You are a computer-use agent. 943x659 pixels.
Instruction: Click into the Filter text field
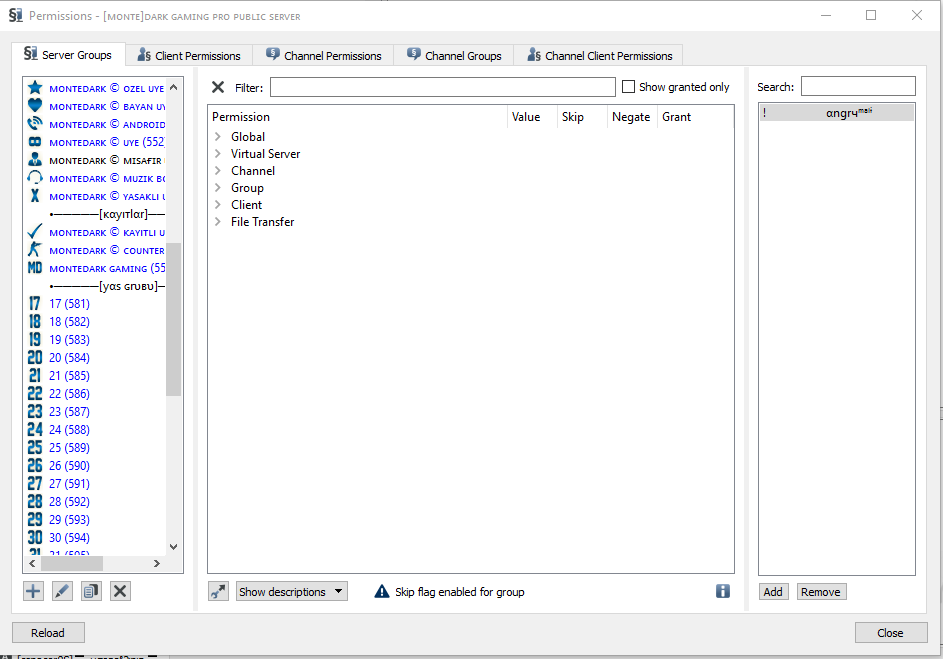[443, 87]
